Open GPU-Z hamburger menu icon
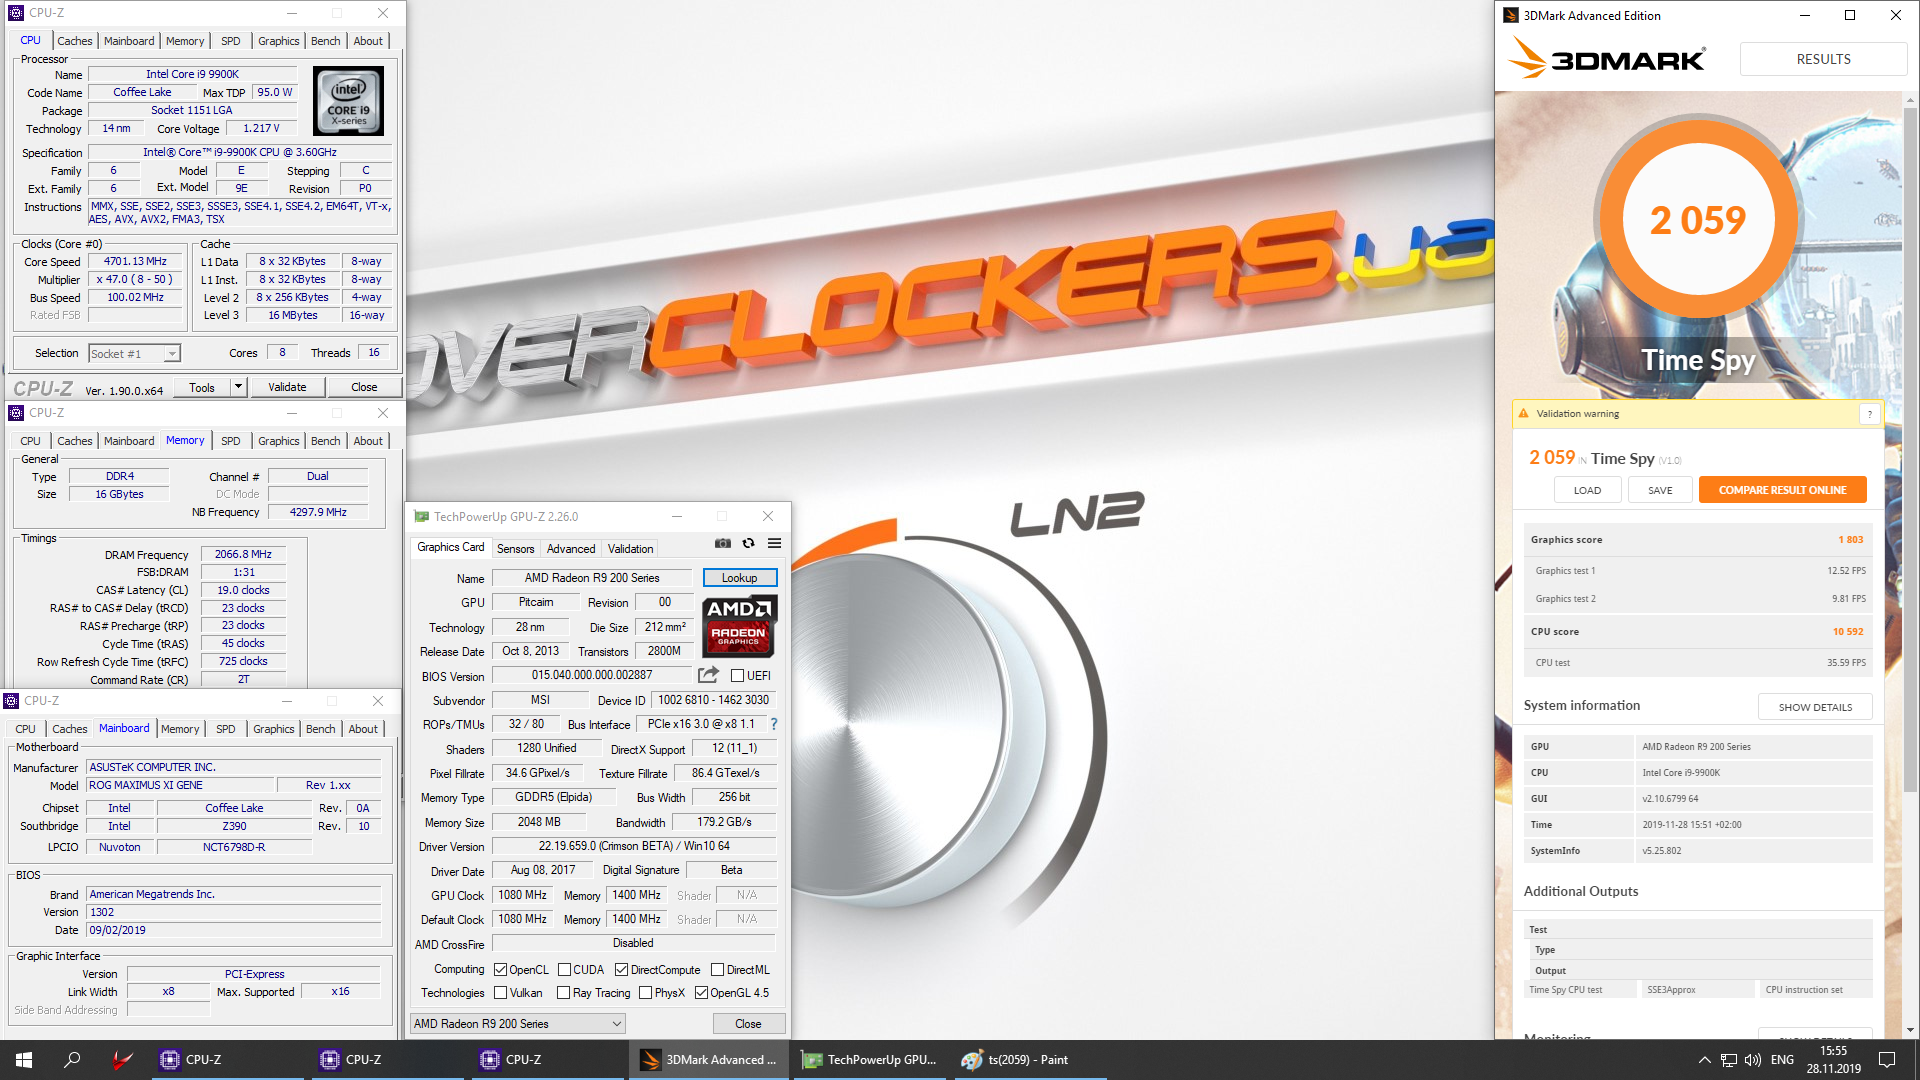This screenshot has width=1920, height=1080. pyautogui.click(x=774, y=543)
